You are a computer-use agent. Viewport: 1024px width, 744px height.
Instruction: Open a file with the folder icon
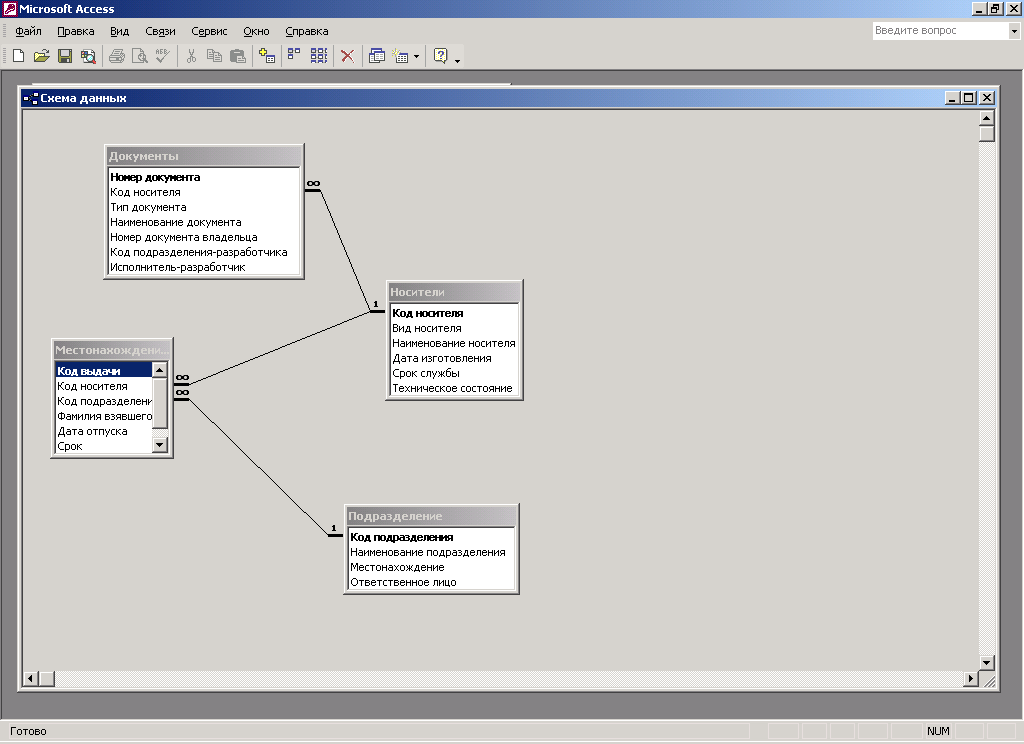pyautogui.click(x=41, y=57)
